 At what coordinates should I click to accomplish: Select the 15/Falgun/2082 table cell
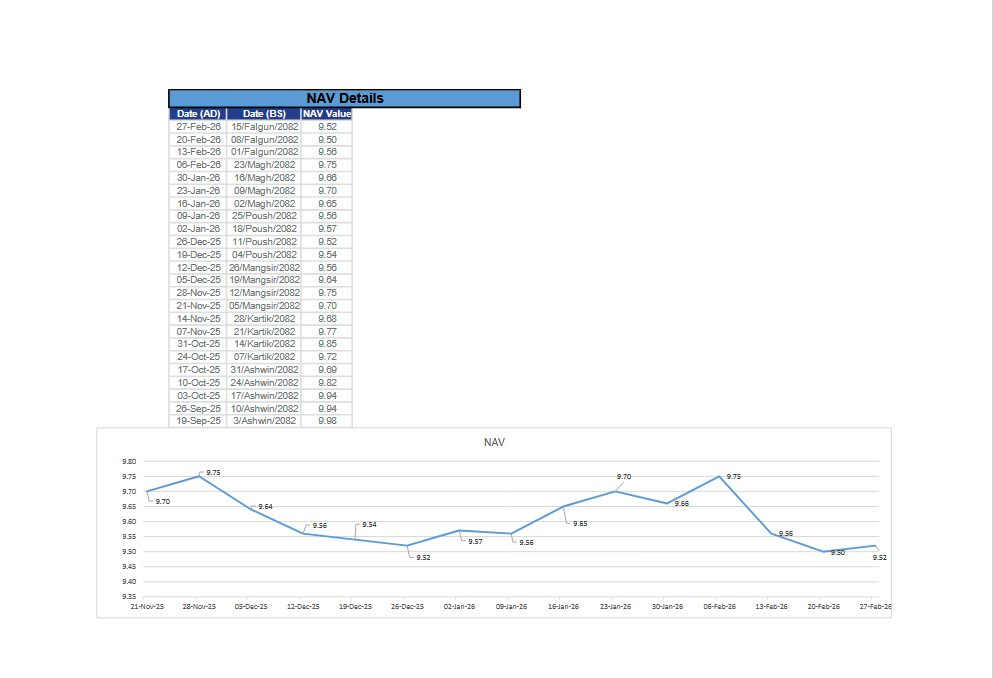tap(264, 127)
